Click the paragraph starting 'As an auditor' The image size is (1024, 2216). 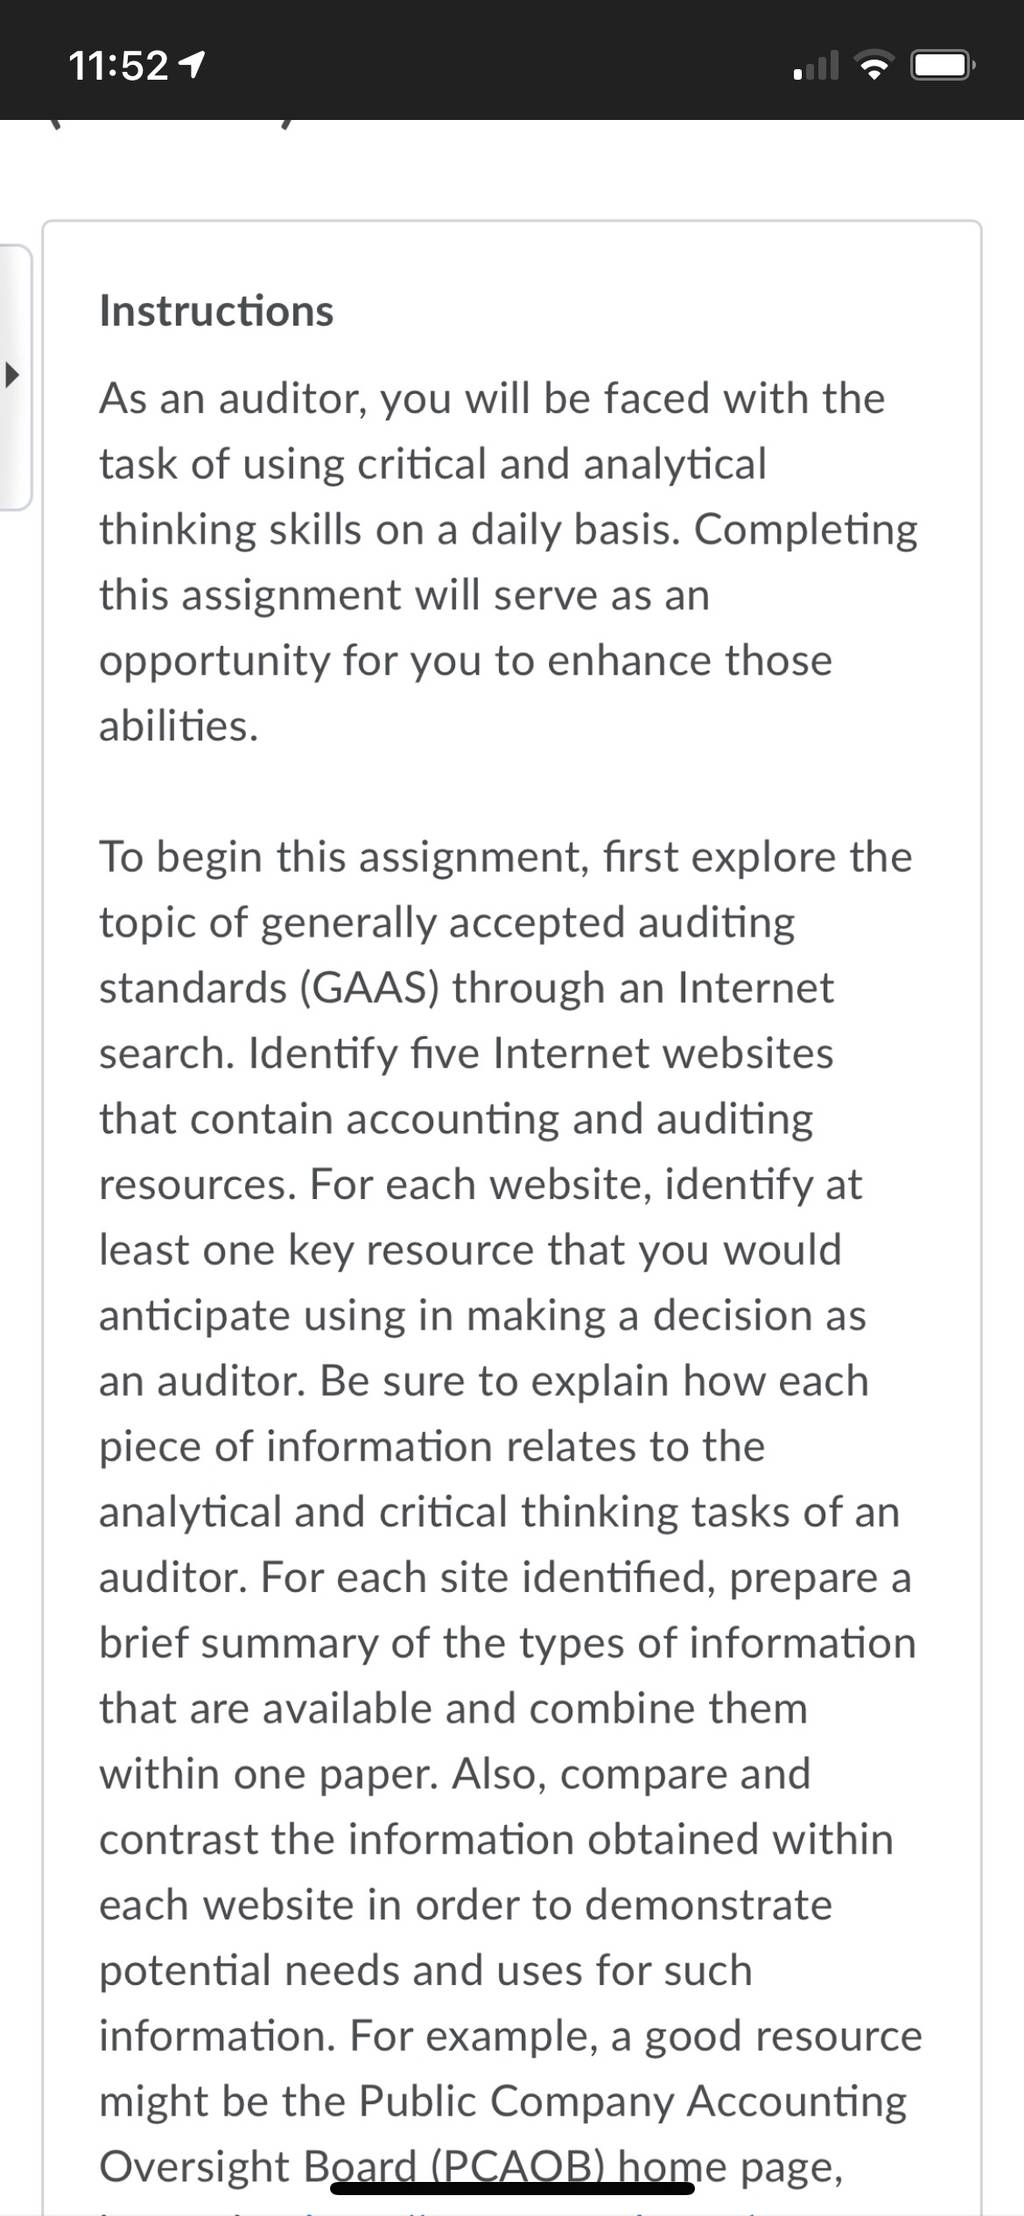508,562
